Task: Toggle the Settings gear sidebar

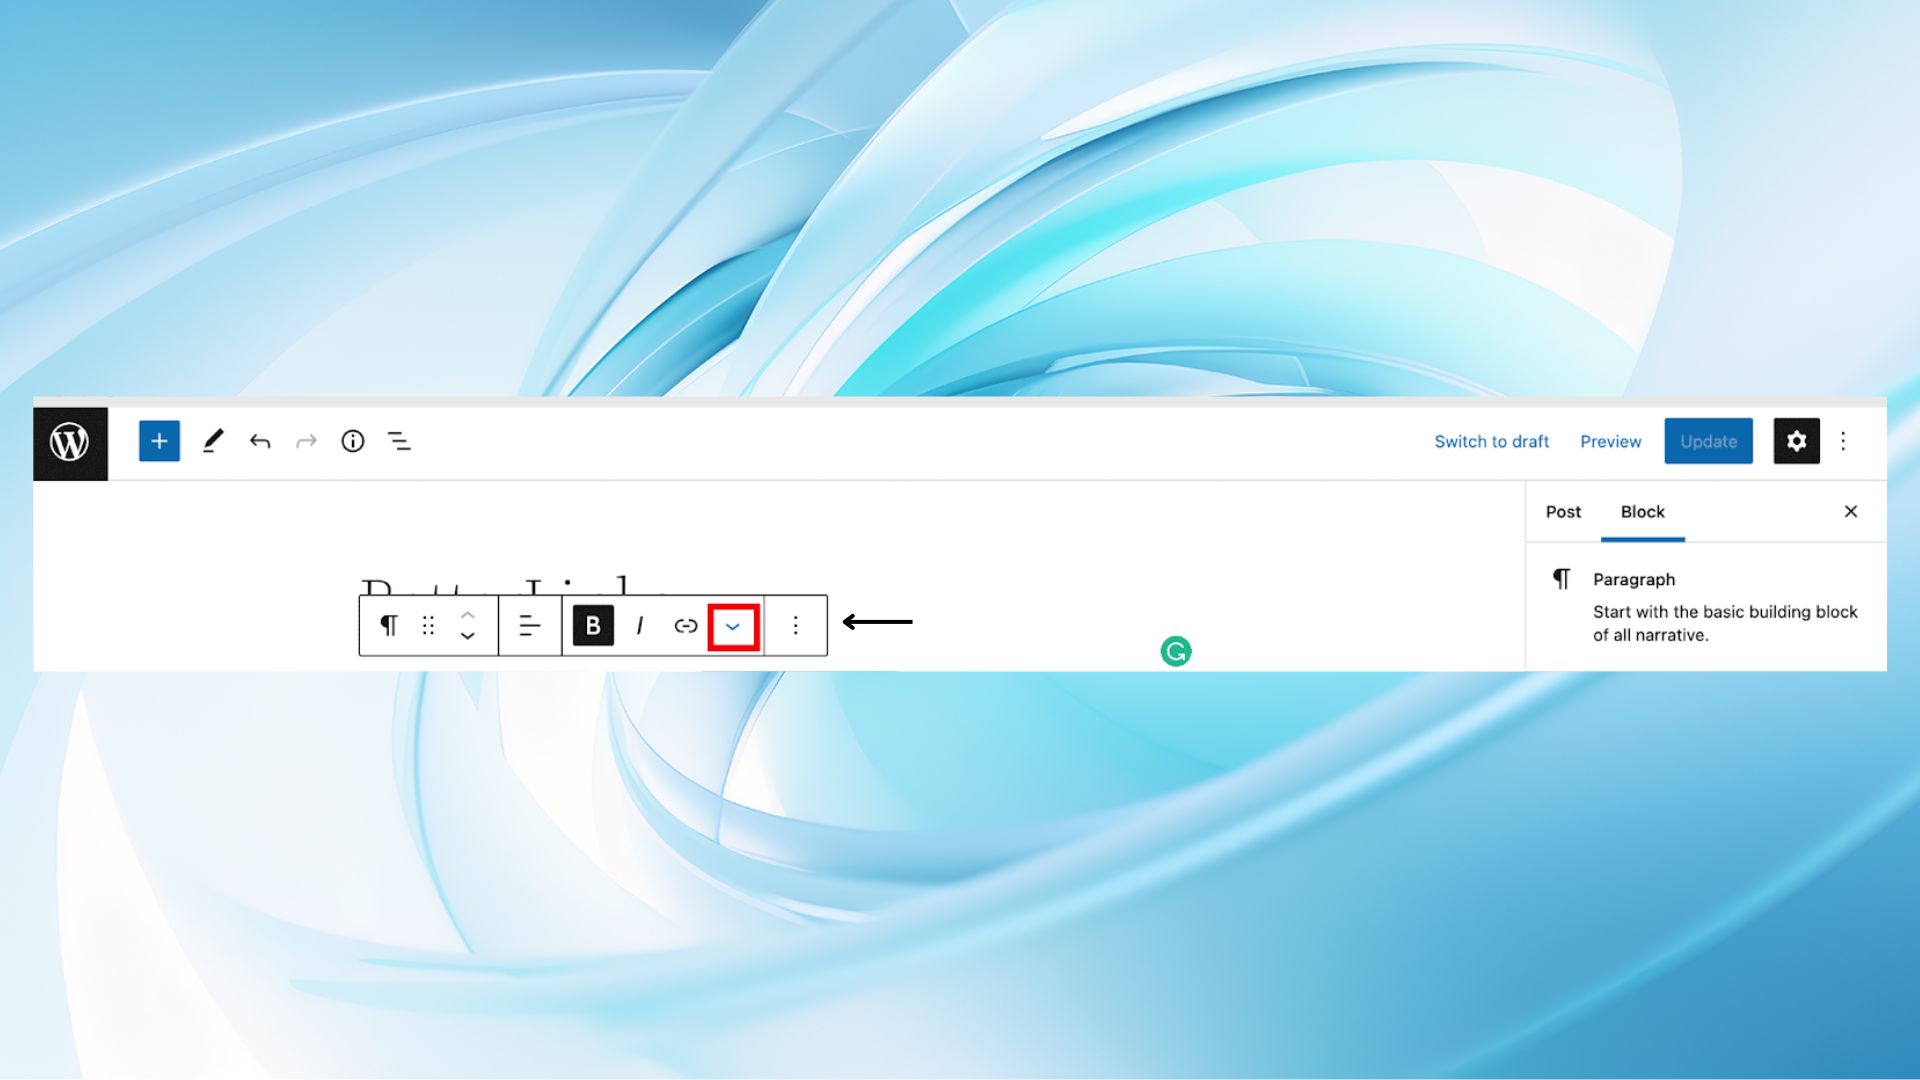Action: (1796, 441)
